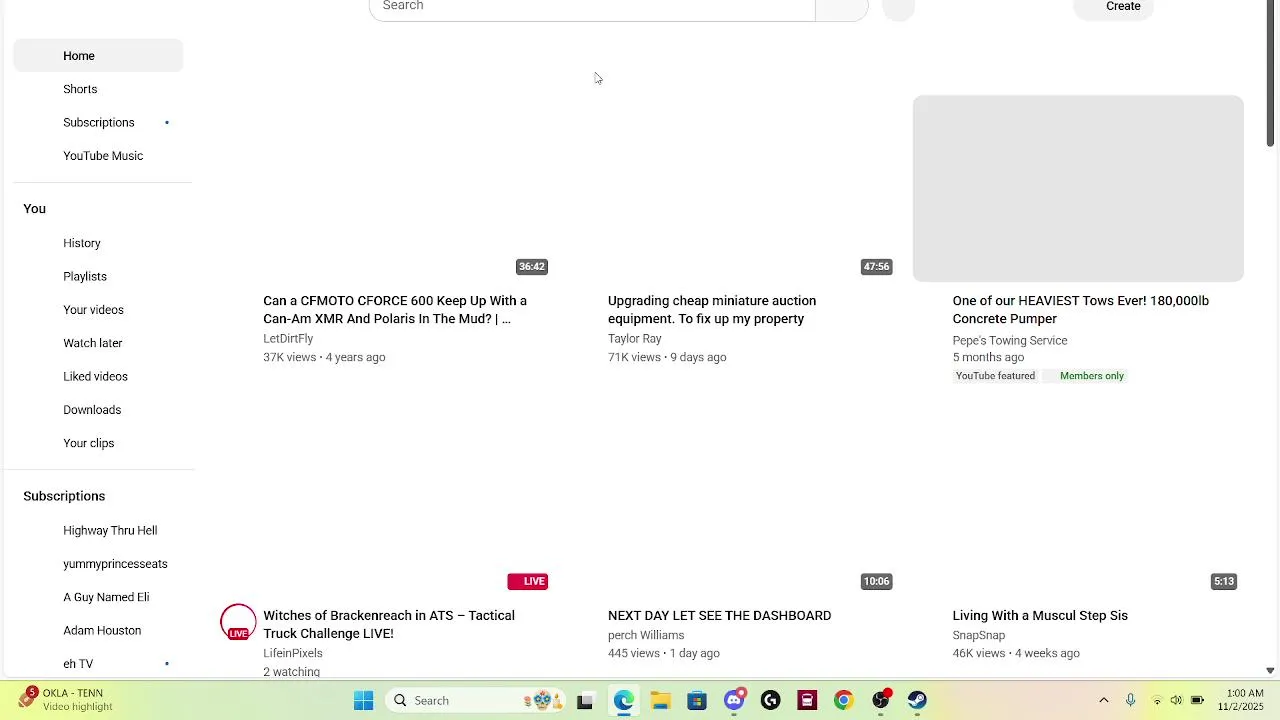Open File Explorer from the taskbar
The height and width of the screenshot is (720, 1280).
660,701
